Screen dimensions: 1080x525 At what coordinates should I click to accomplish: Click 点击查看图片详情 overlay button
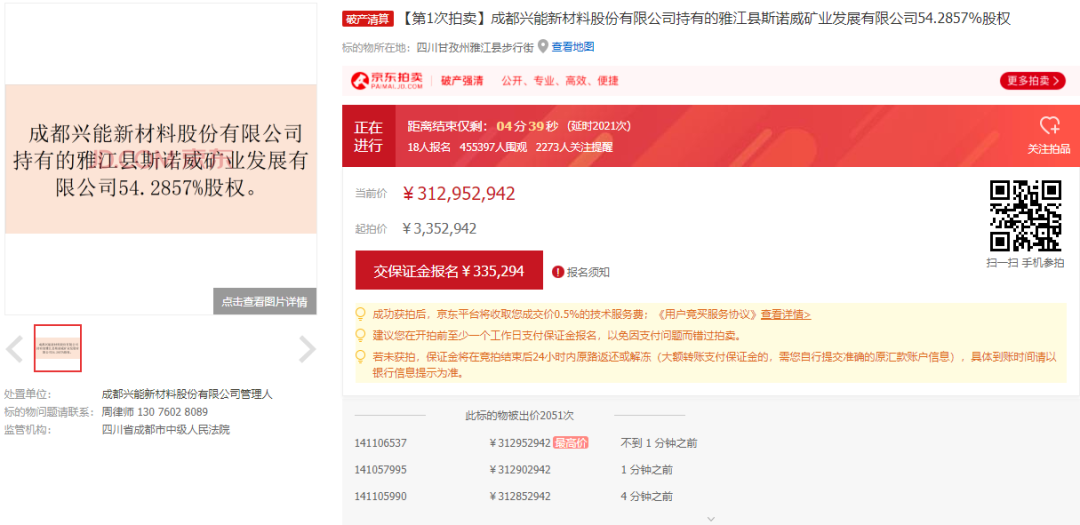click(x=264, y=301)
